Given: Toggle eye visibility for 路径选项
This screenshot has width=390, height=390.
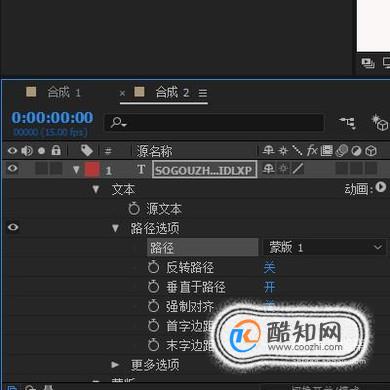Looking at the screenshot, I should [13, 227].
